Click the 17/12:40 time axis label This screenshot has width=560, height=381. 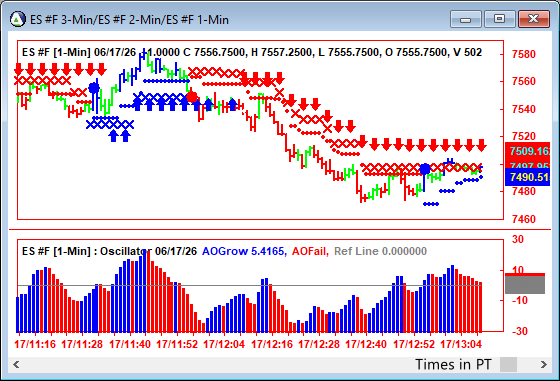coord(366,344)
